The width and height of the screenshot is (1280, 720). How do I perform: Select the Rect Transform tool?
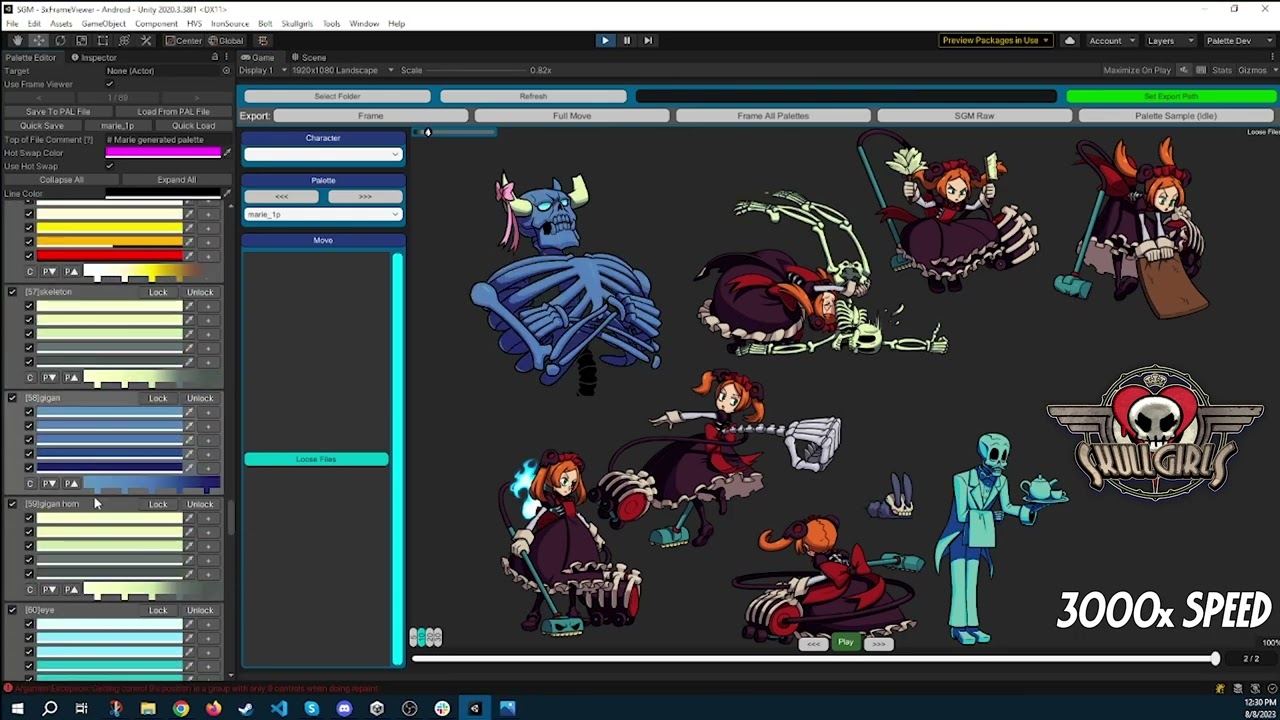coord(103,41)
